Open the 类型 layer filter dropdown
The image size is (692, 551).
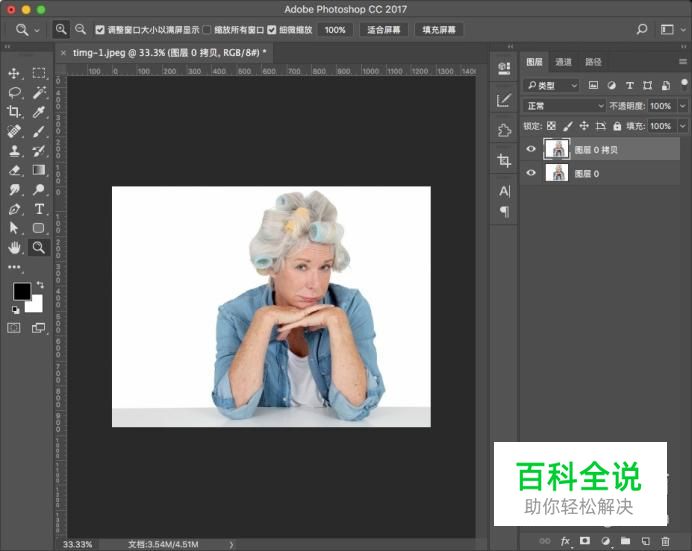pyautogui.click(x=552, y=86)
